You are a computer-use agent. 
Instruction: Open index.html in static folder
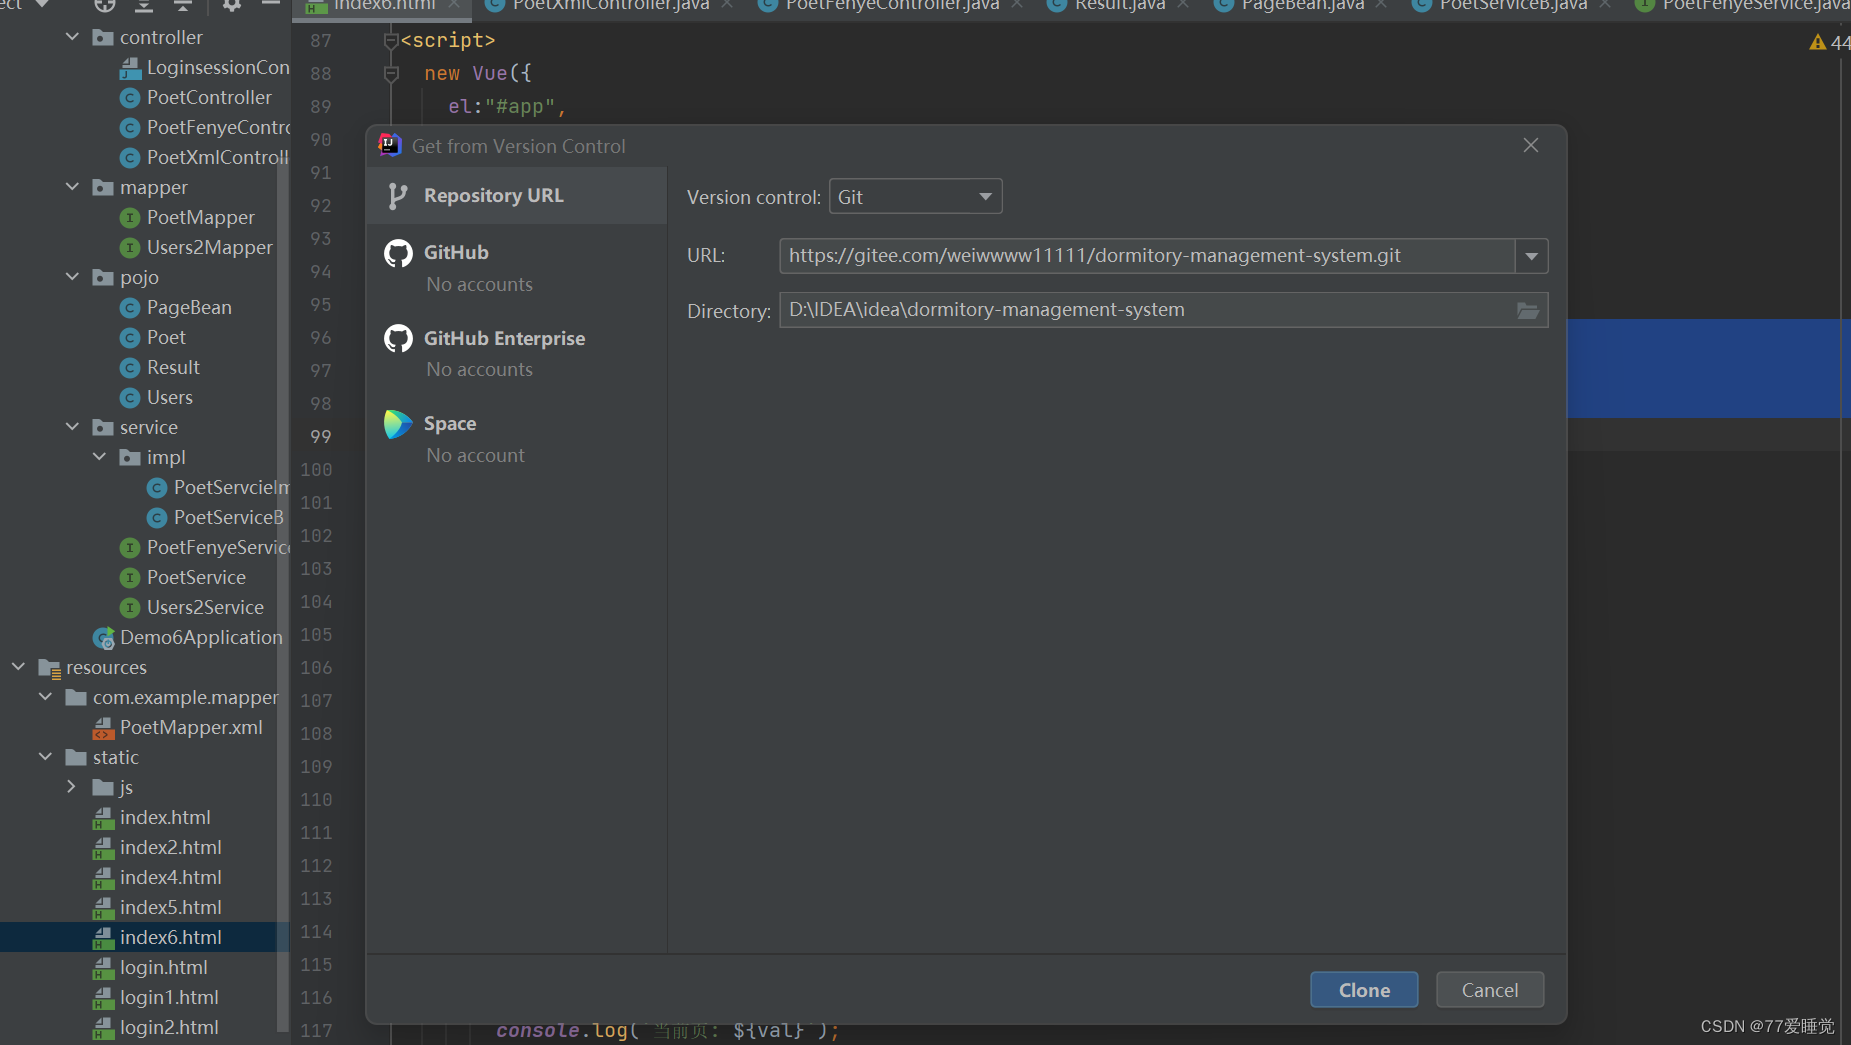coord(152,817)
